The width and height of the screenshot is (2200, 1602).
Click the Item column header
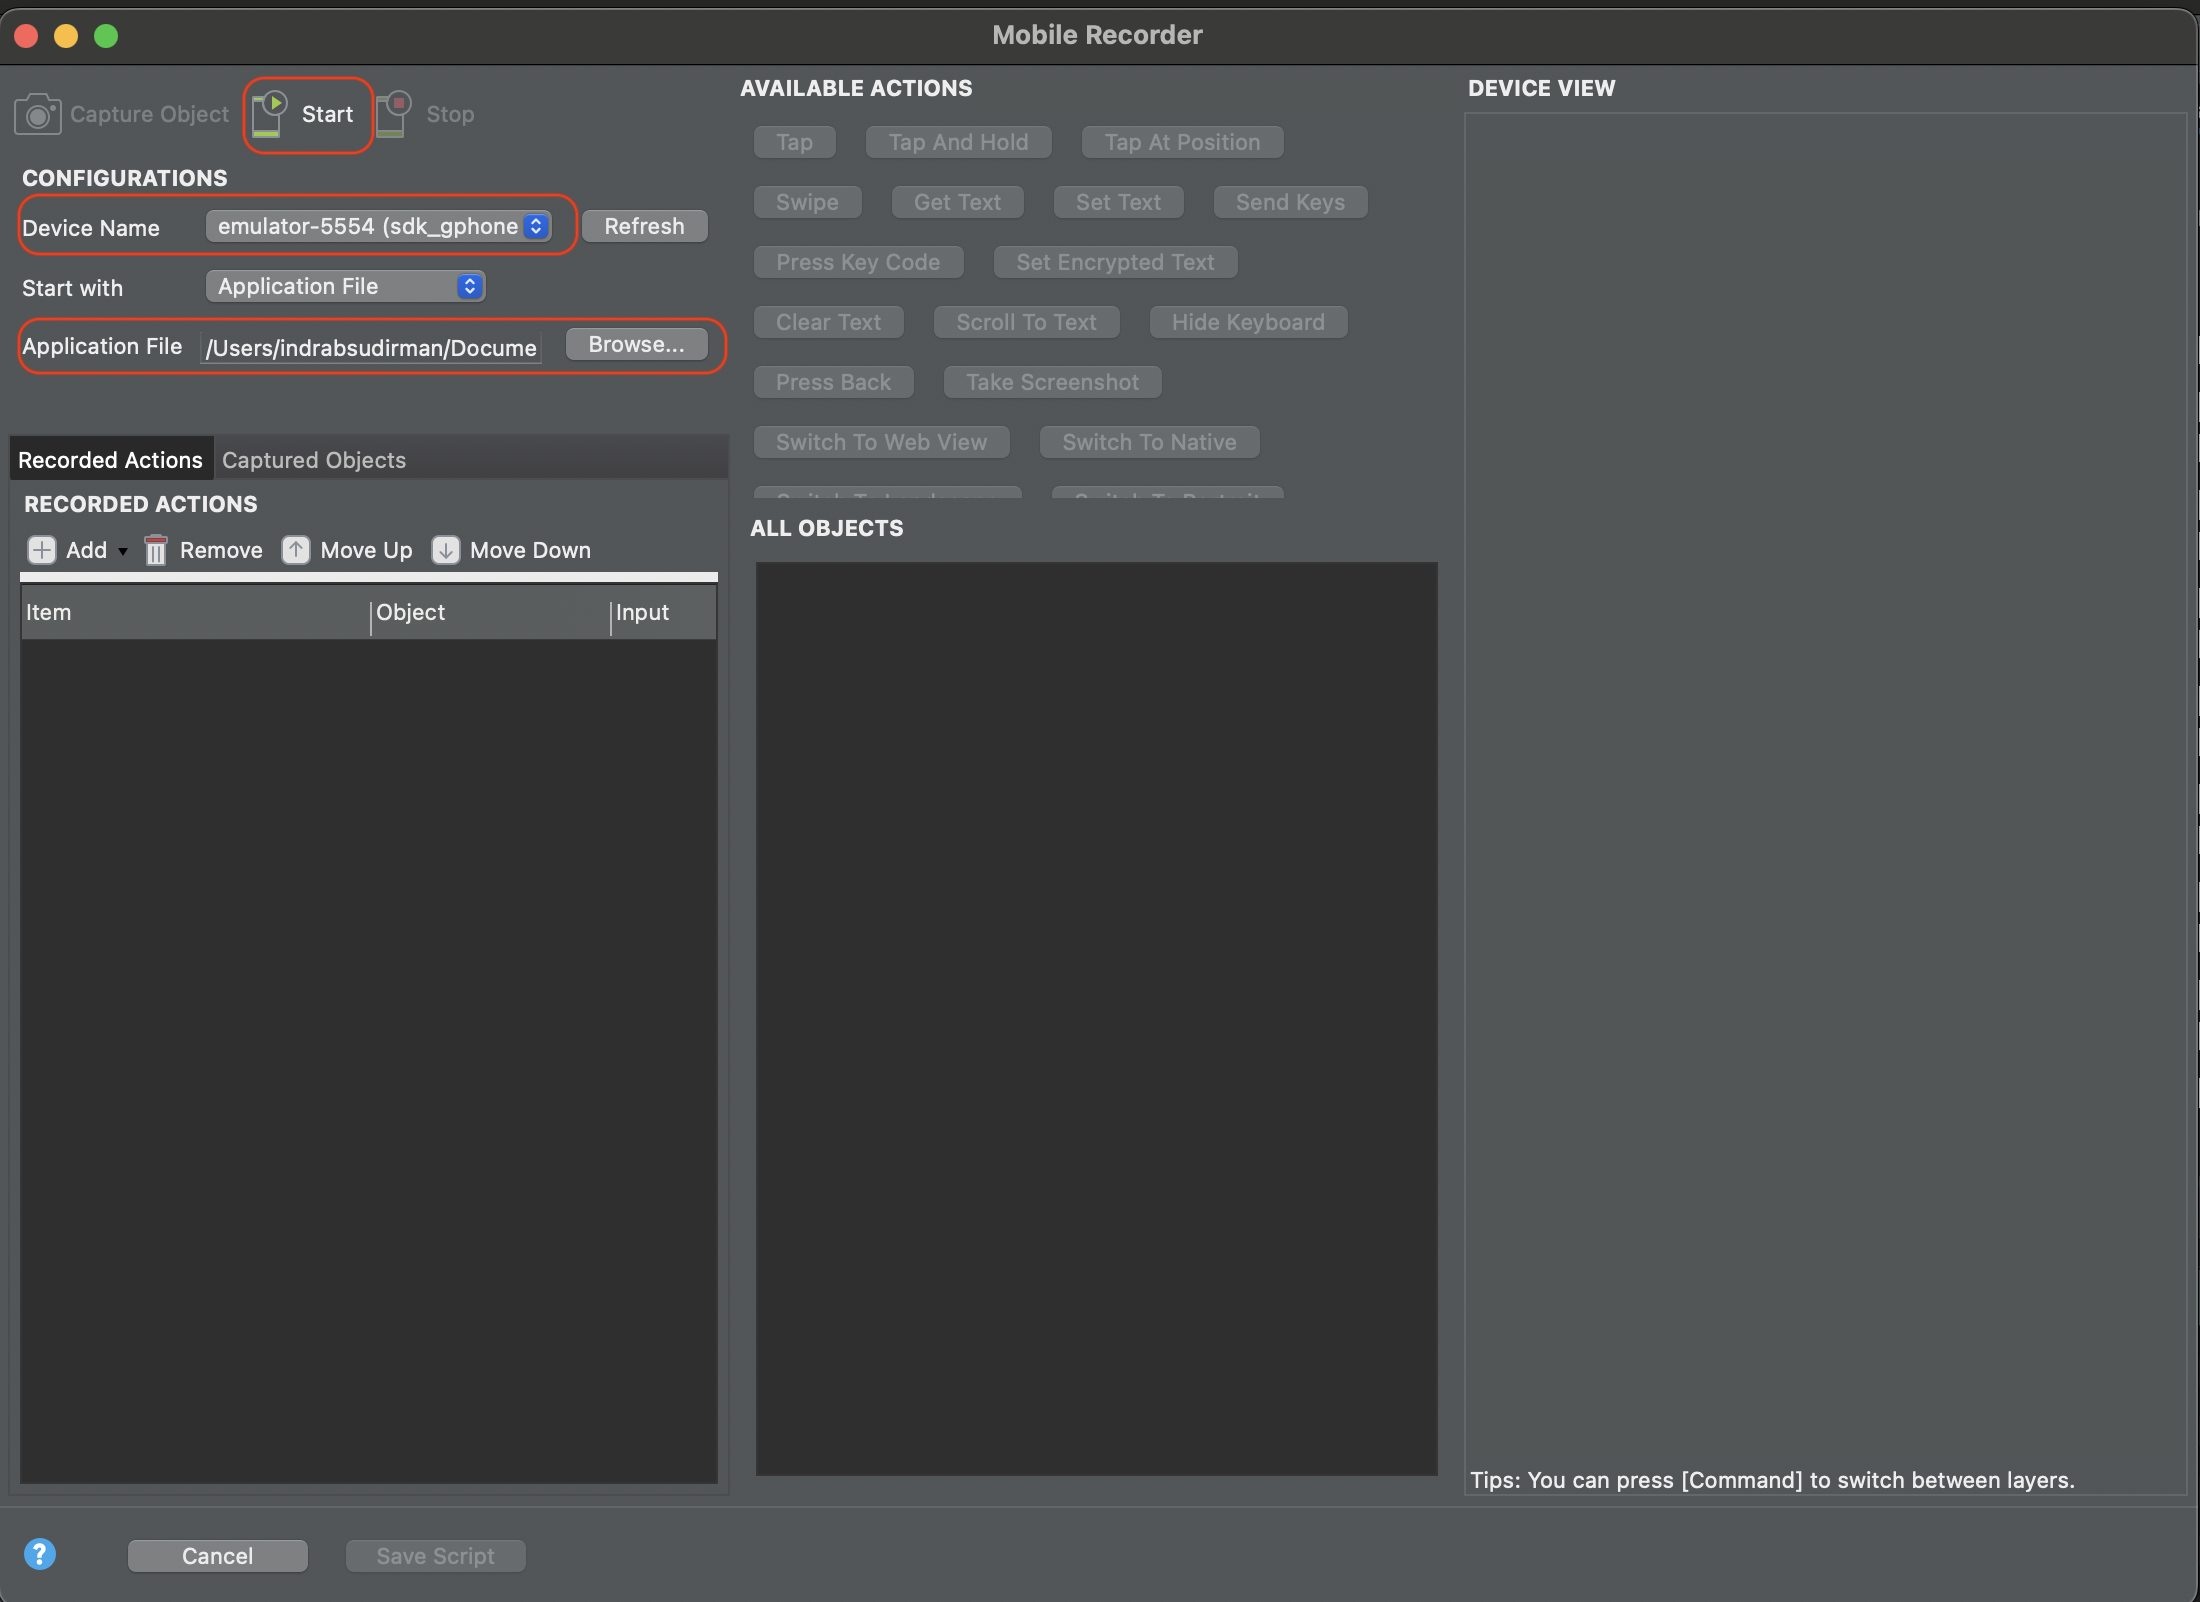click(48, 613)
